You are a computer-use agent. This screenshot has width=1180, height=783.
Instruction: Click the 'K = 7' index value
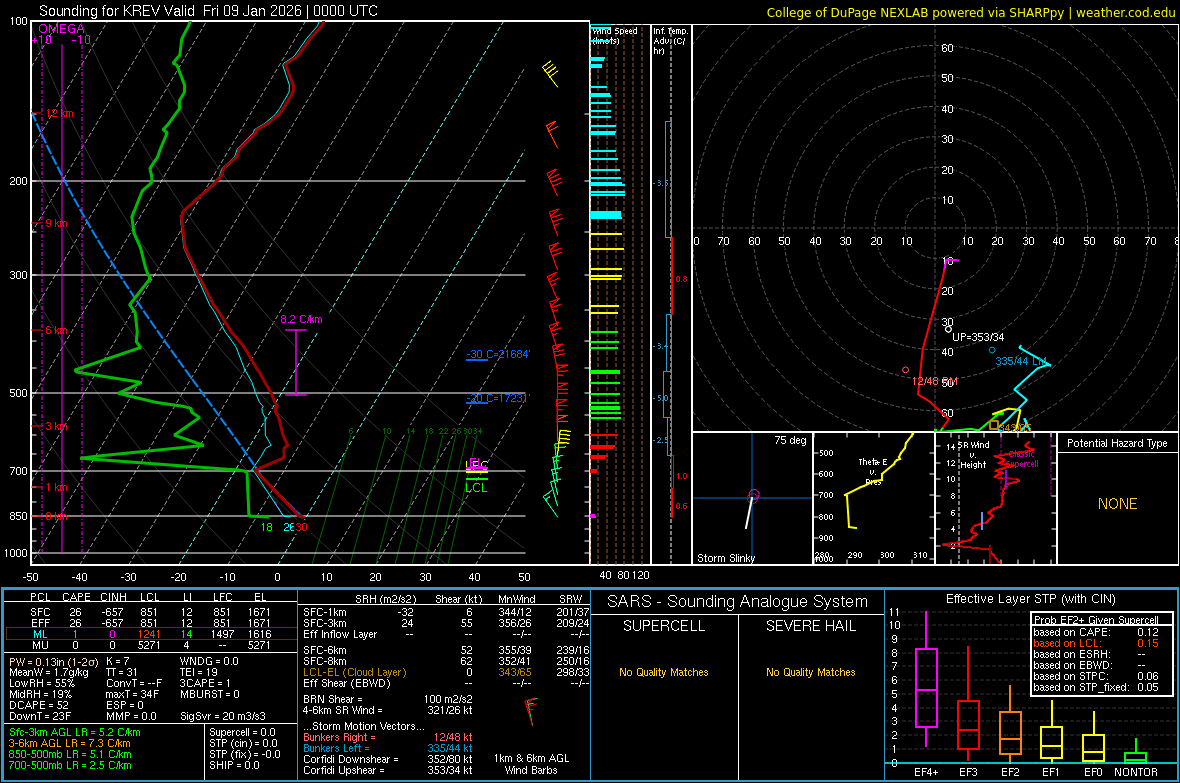[117, 661]
